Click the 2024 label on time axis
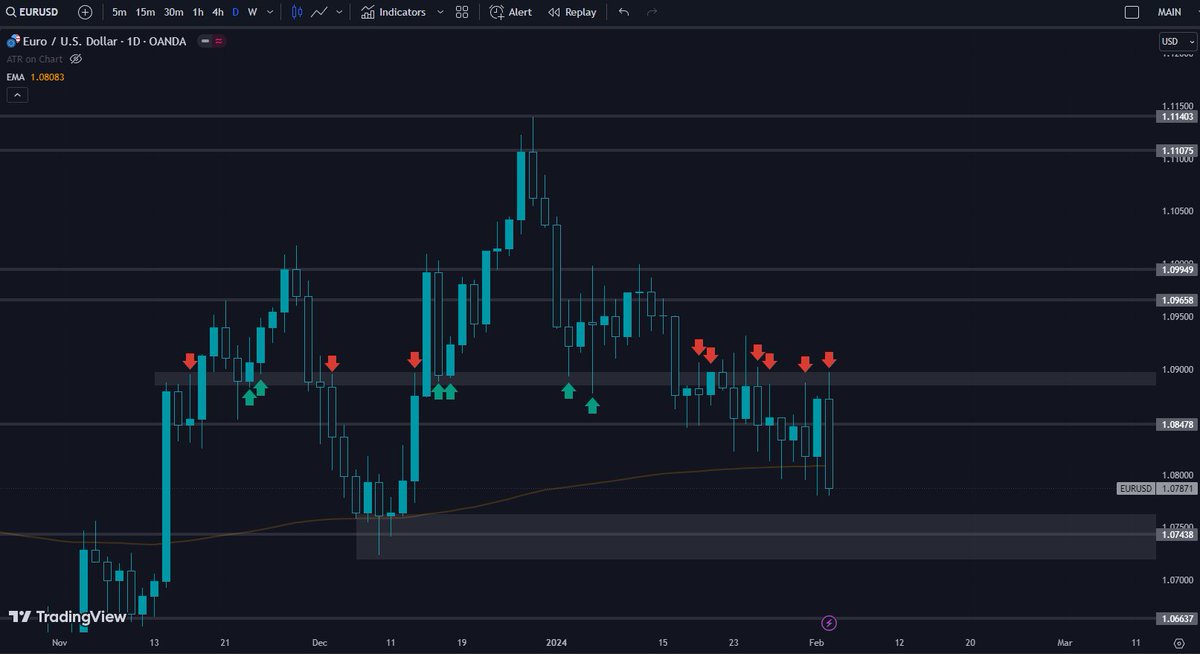The width and height of the screenshot is (1200, 654). 558,643
